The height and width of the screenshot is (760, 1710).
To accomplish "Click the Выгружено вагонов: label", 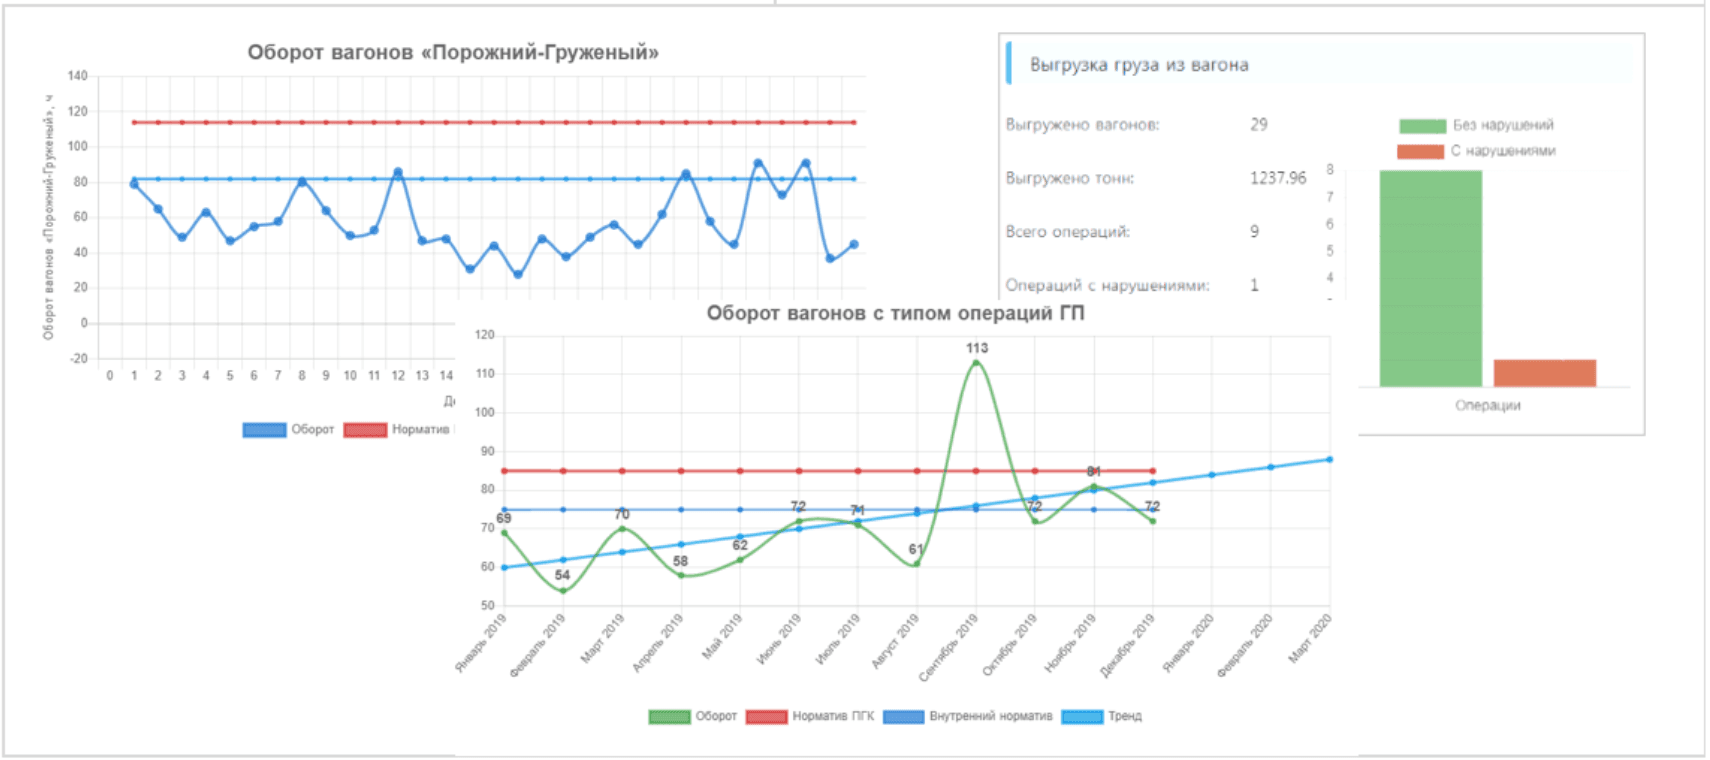I will pos(1082,125).
